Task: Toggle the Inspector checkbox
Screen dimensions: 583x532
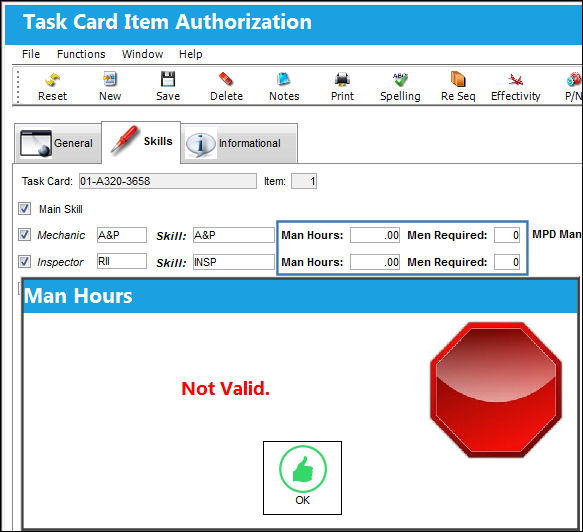Action: pos(25,262)
